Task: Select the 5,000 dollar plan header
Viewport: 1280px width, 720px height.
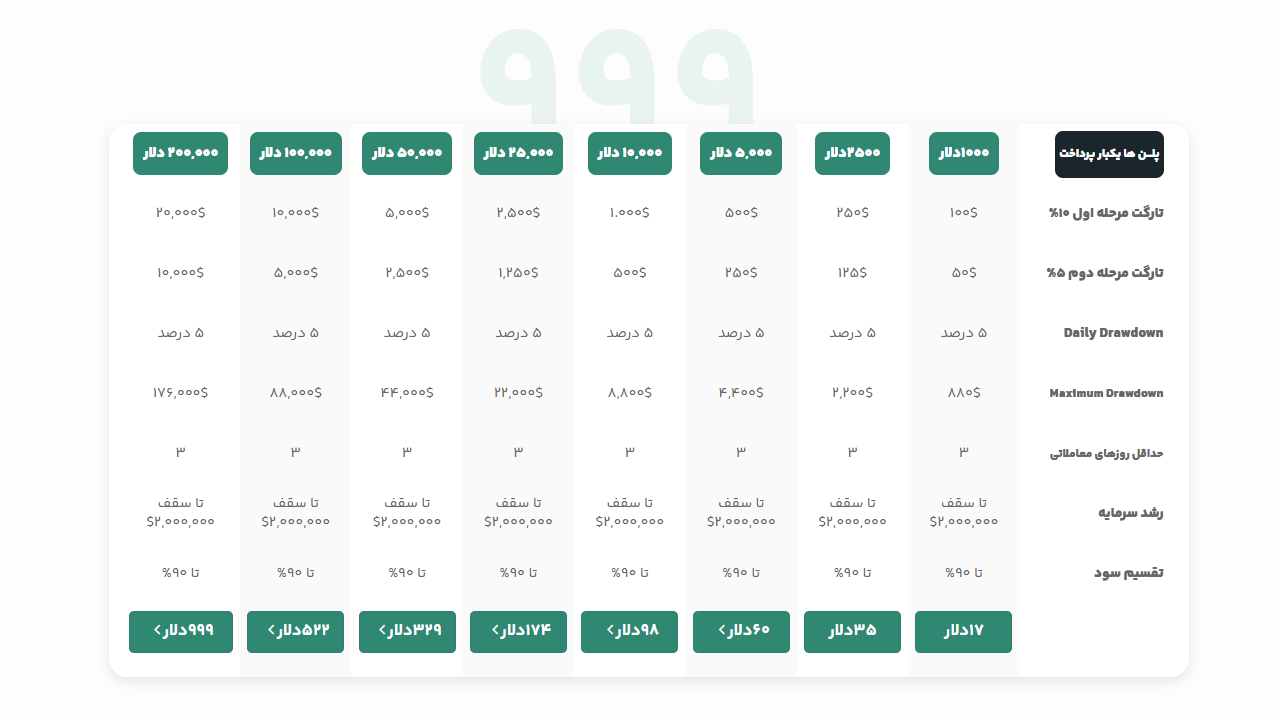Action: (741, 153)
